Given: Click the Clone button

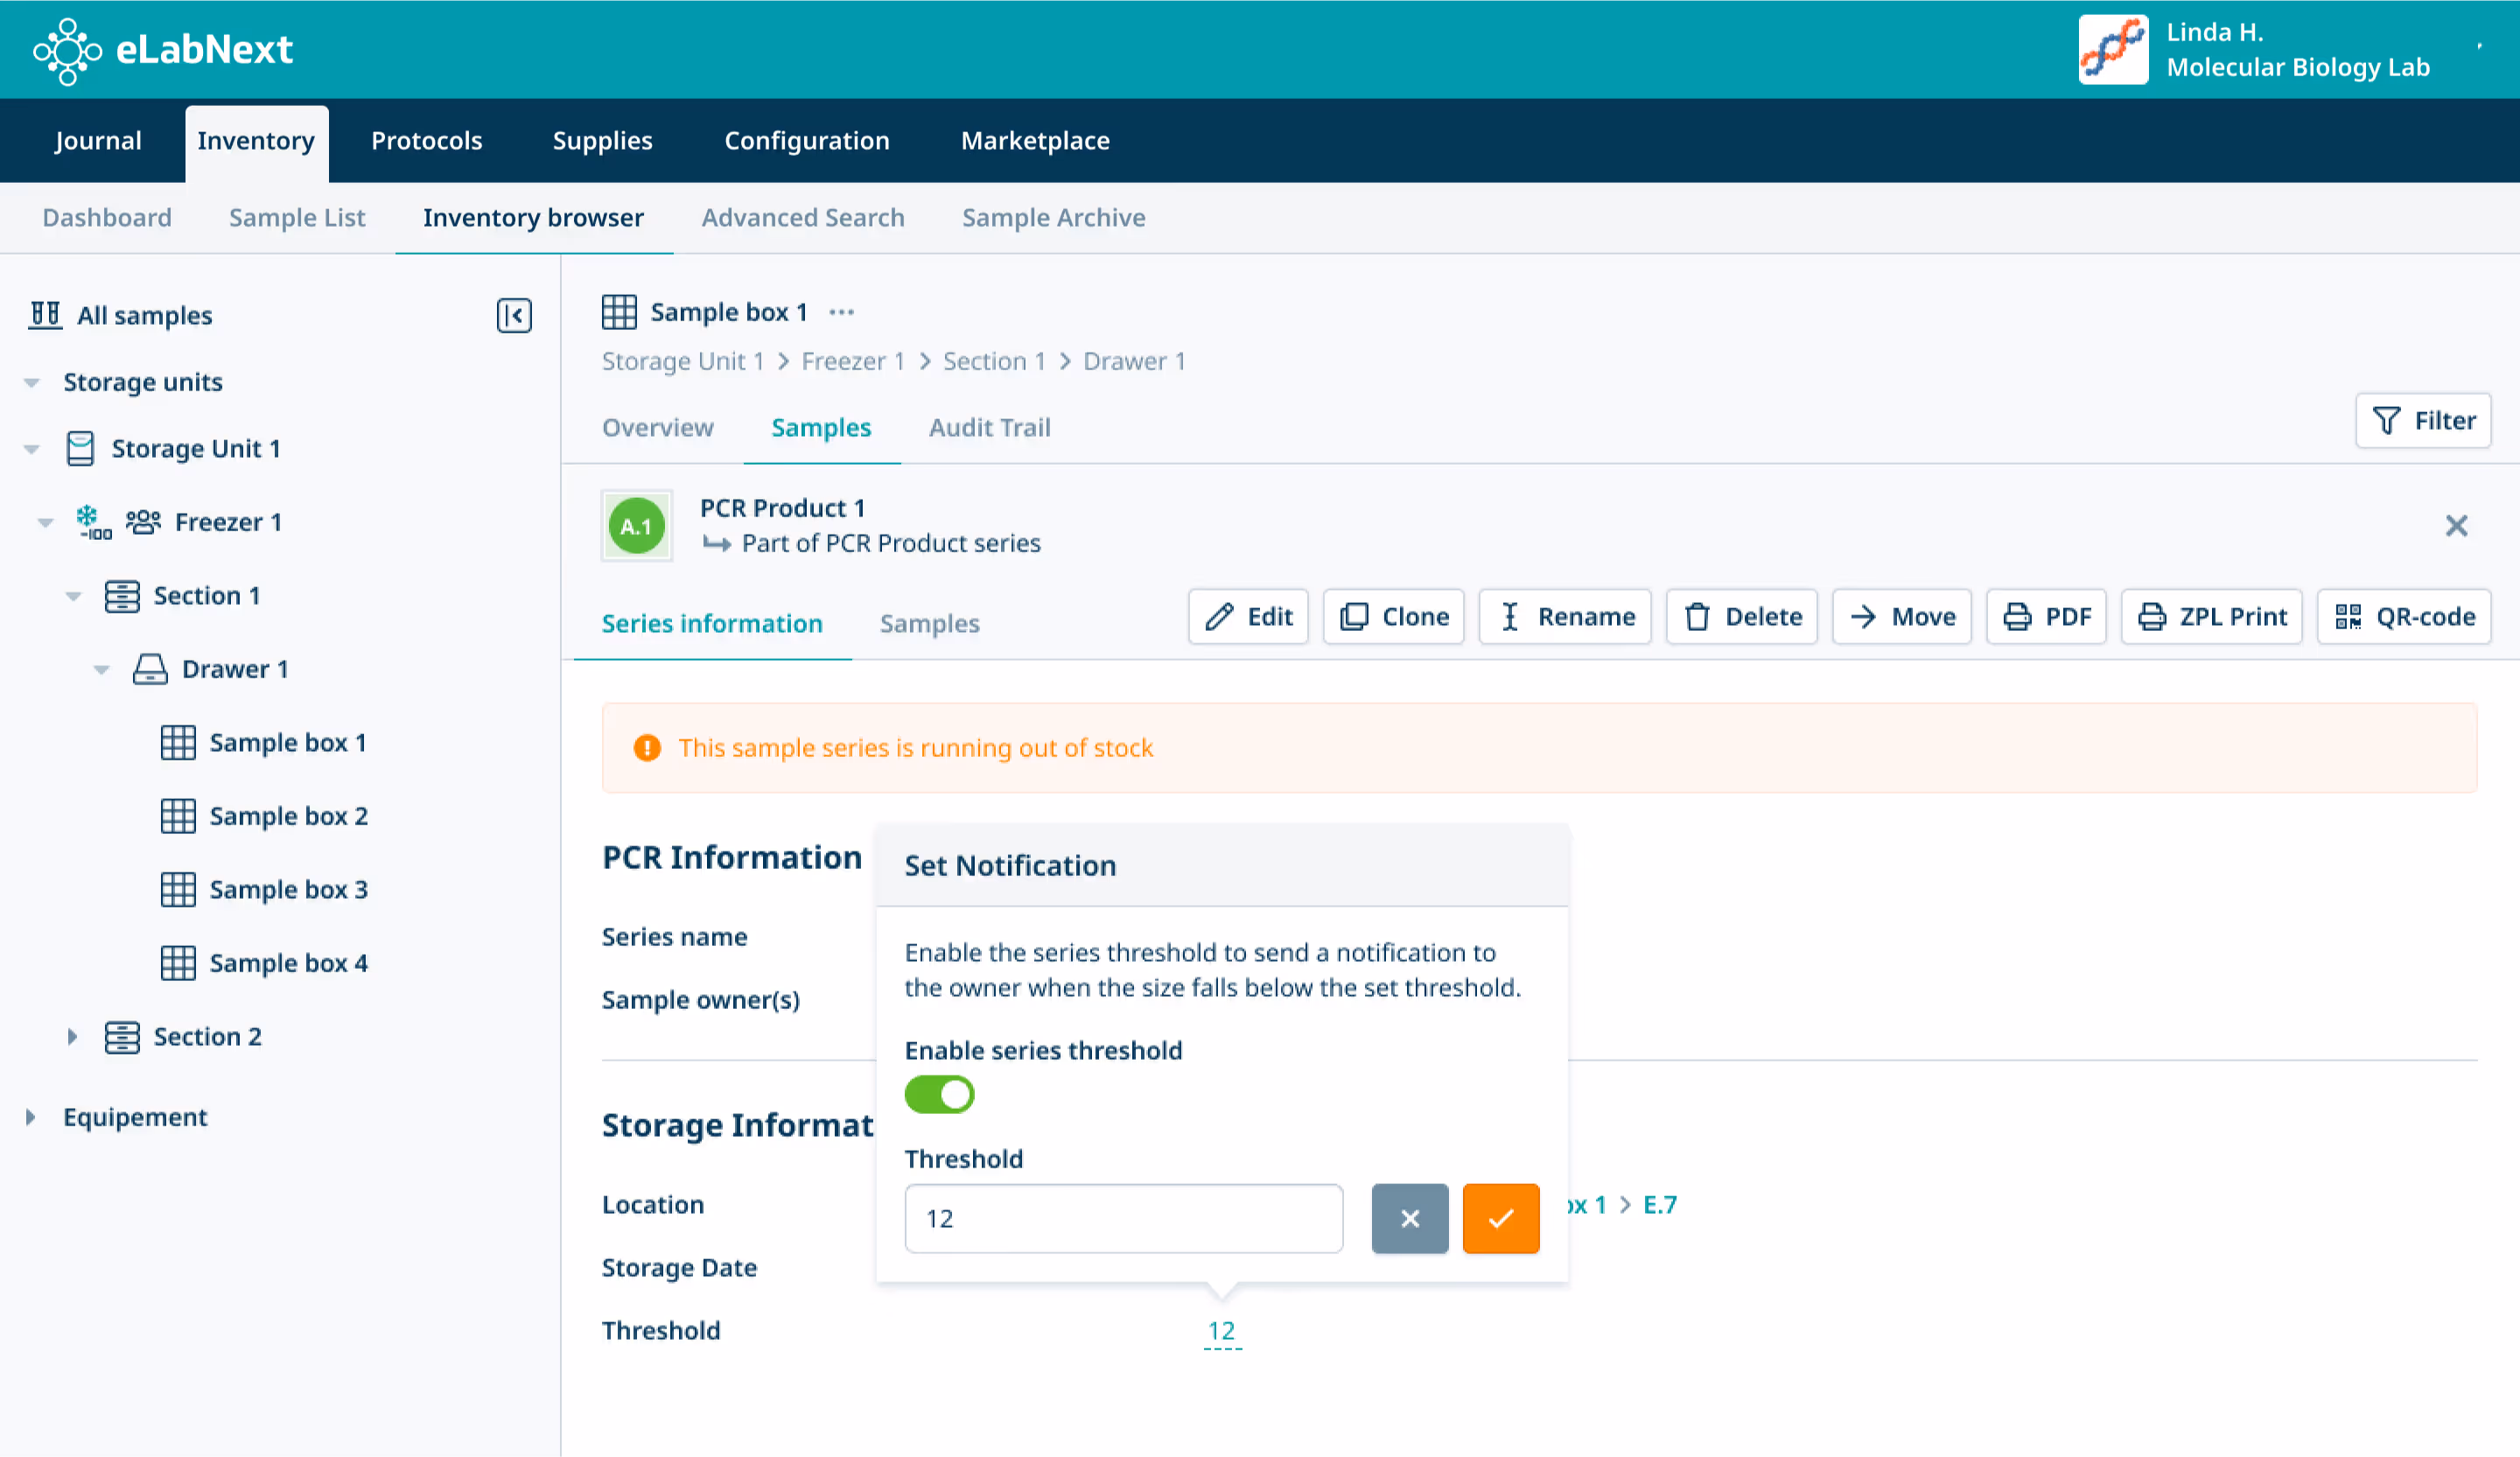Looking at the screenshot, I should click(x=1393, y=617).
